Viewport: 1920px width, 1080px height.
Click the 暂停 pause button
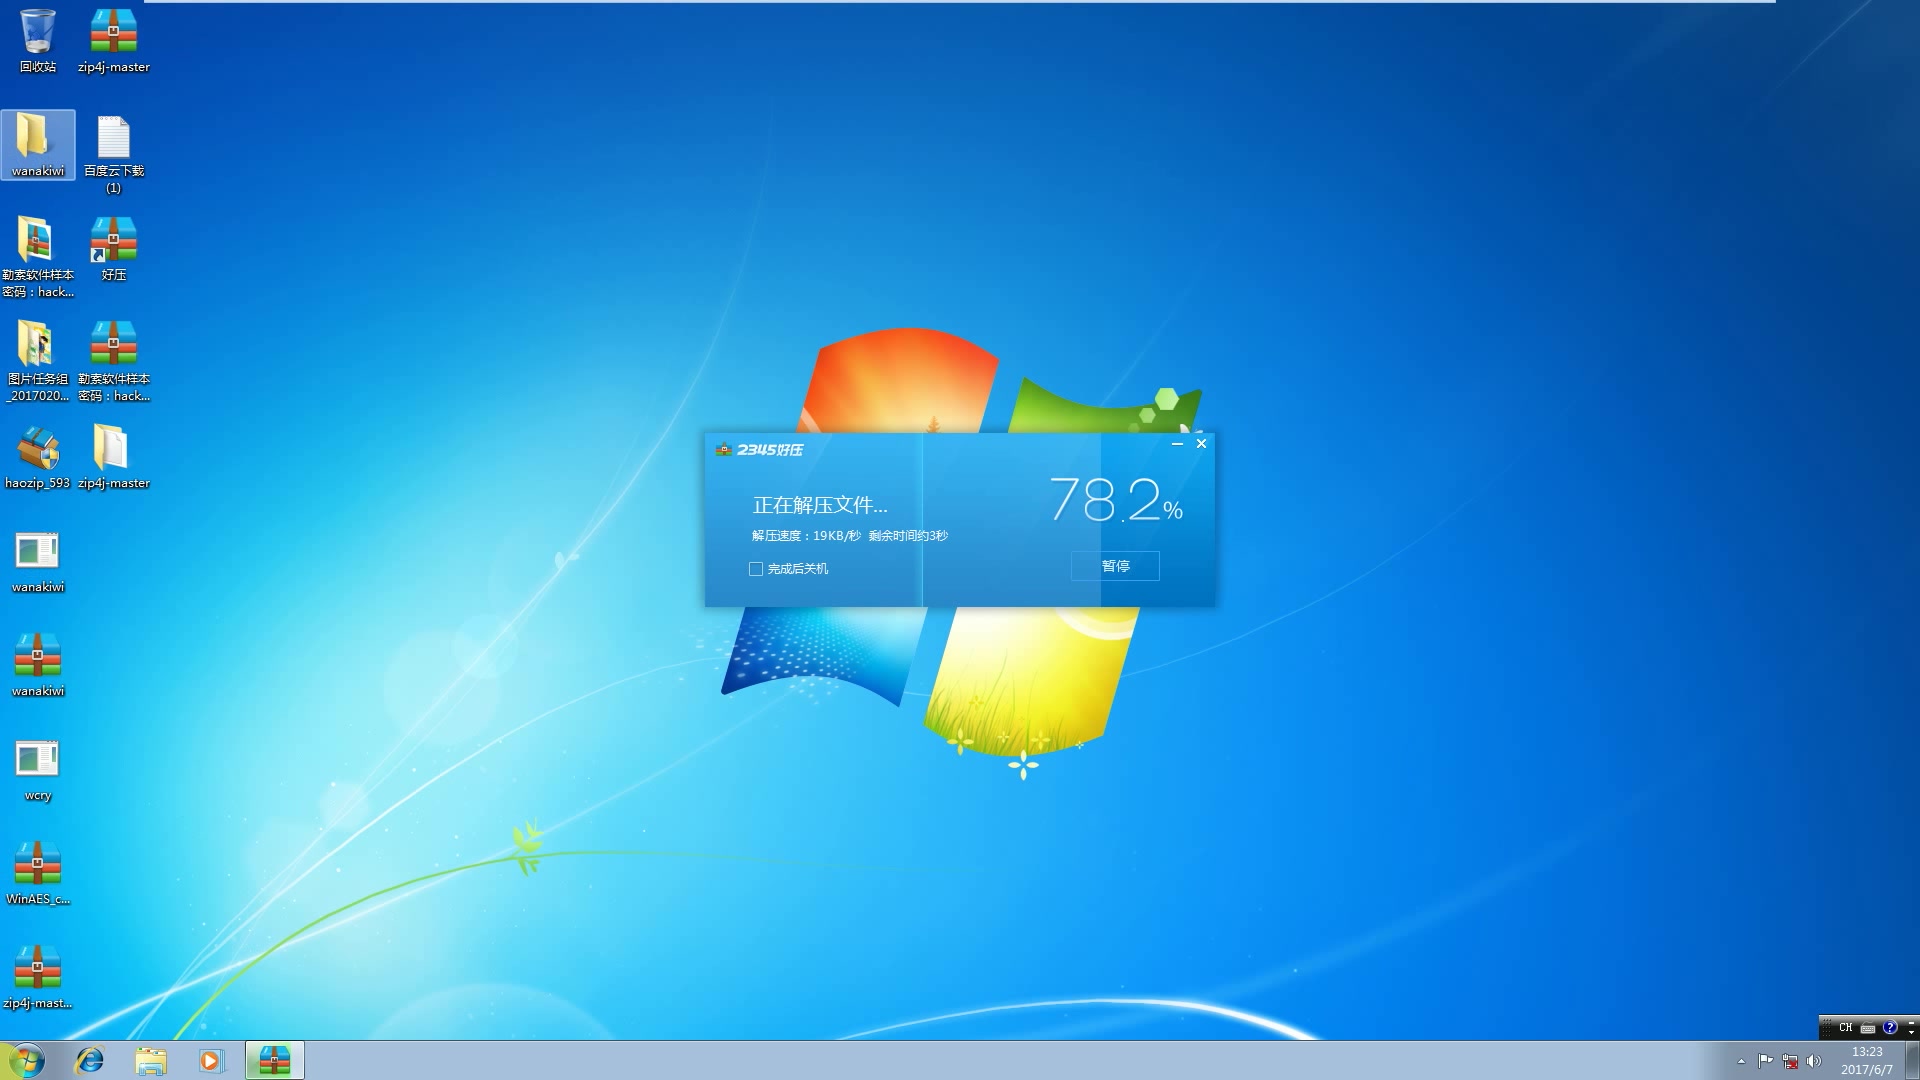pyautogui.click(x=1115, y=566)
